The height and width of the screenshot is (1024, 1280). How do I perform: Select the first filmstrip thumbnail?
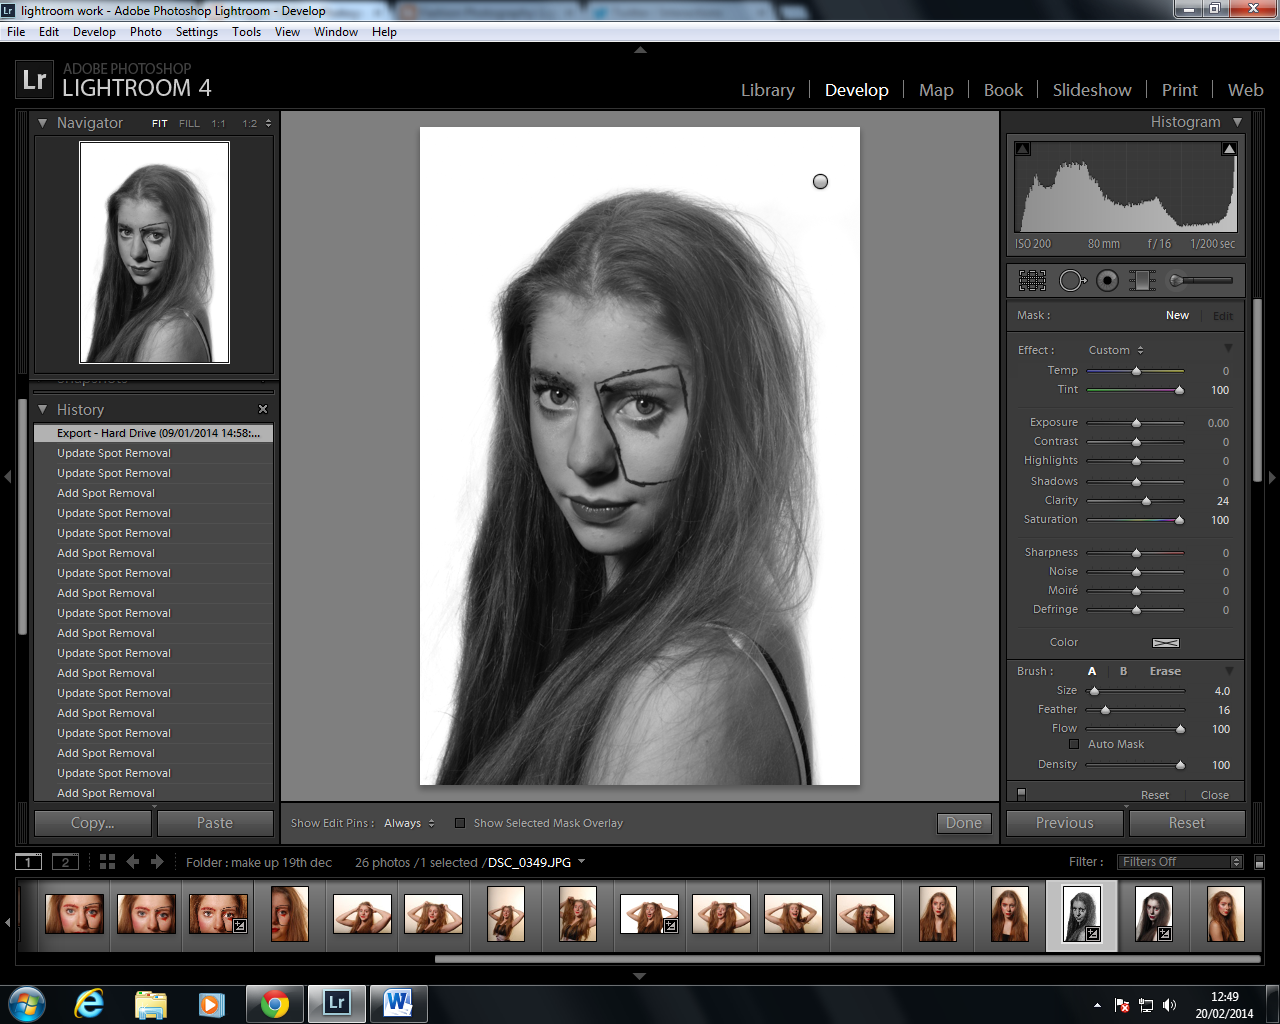74,914
